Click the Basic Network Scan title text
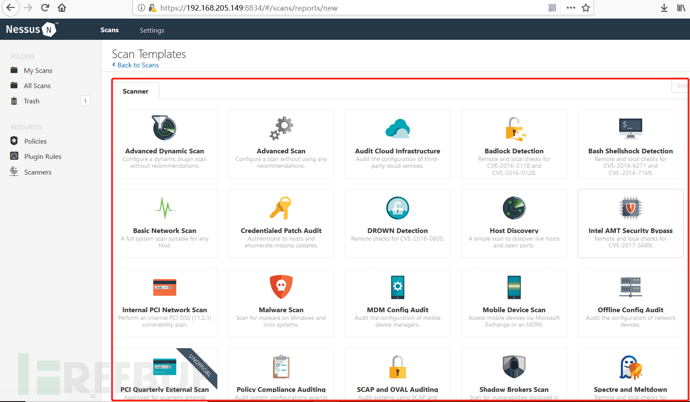Screen dimensions: 690x402 pyautogui.click(x=165, y=230)
